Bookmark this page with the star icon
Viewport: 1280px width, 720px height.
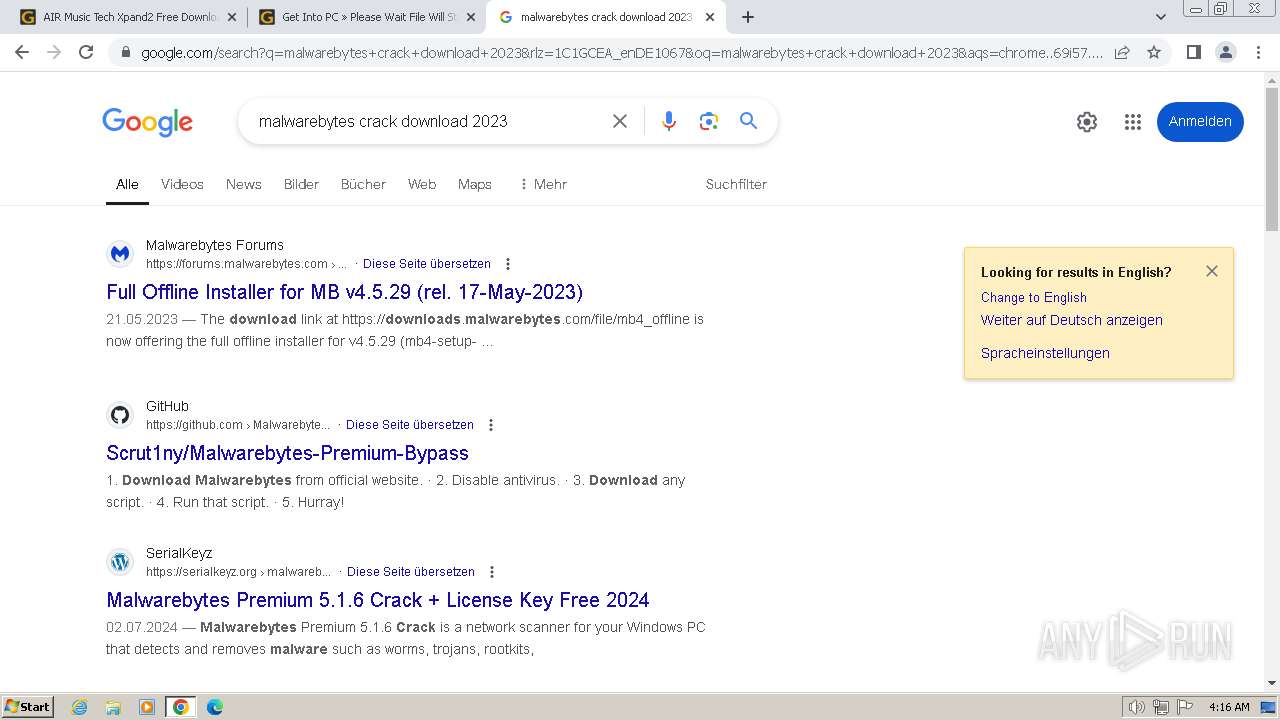pos(1154,52)
